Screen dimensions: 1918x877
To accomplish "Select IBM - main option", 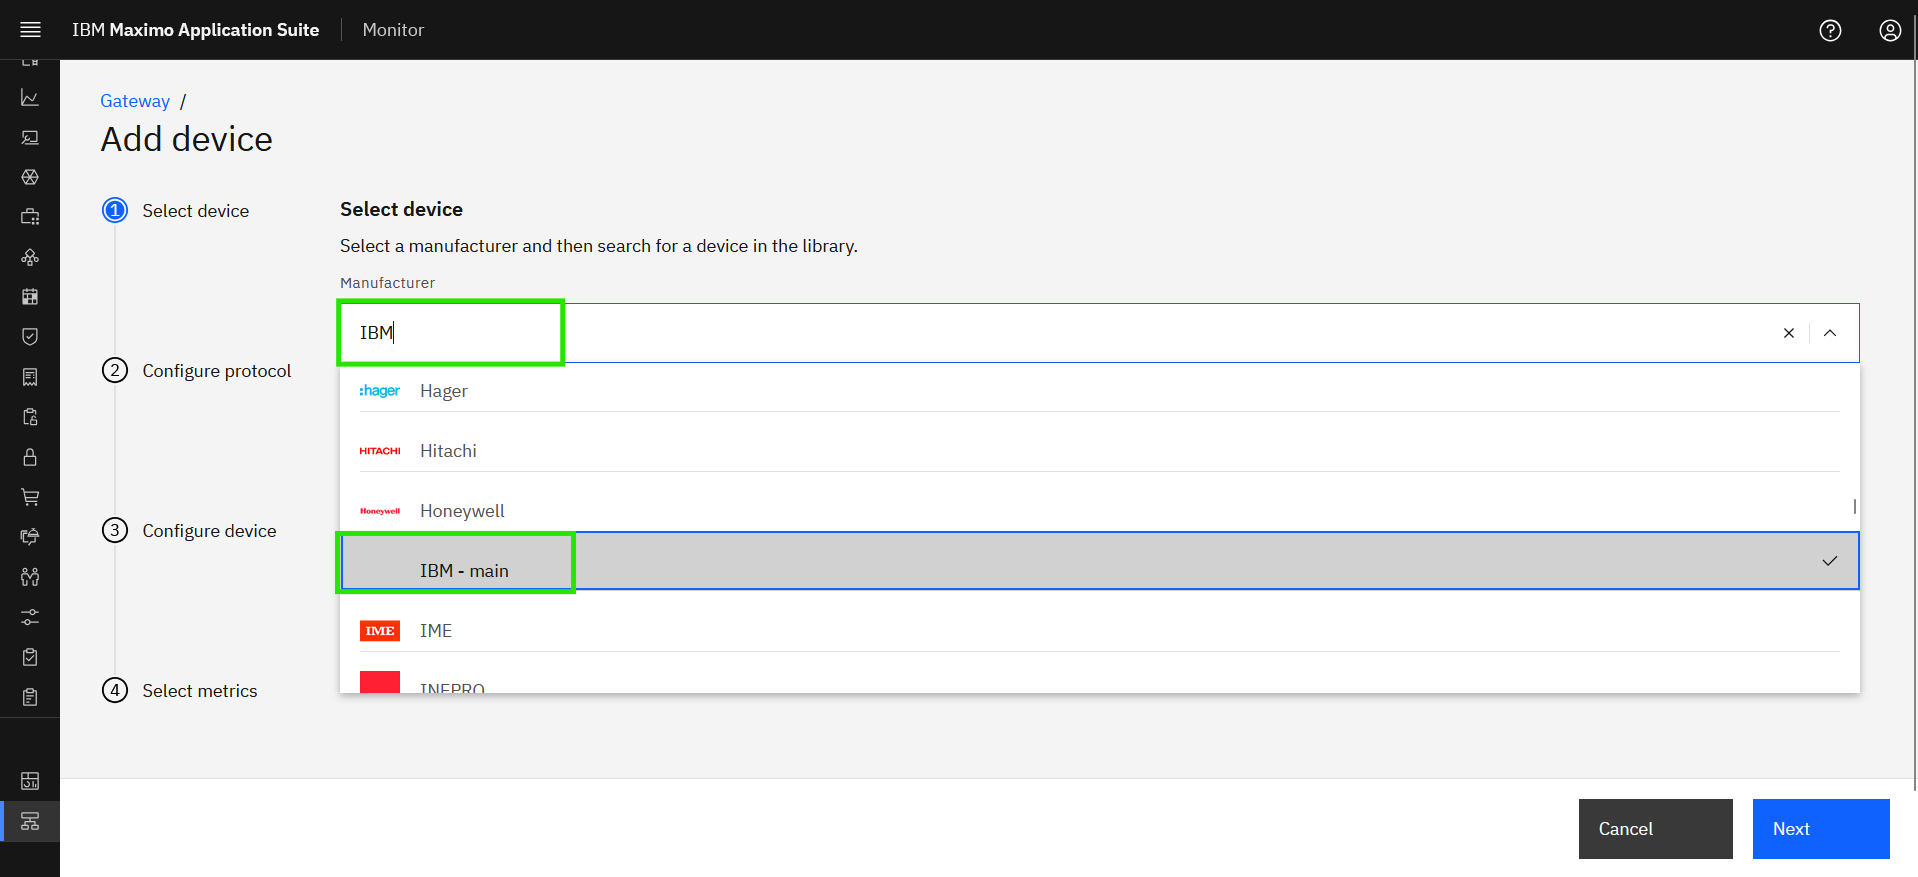I will coord(1100,561).
